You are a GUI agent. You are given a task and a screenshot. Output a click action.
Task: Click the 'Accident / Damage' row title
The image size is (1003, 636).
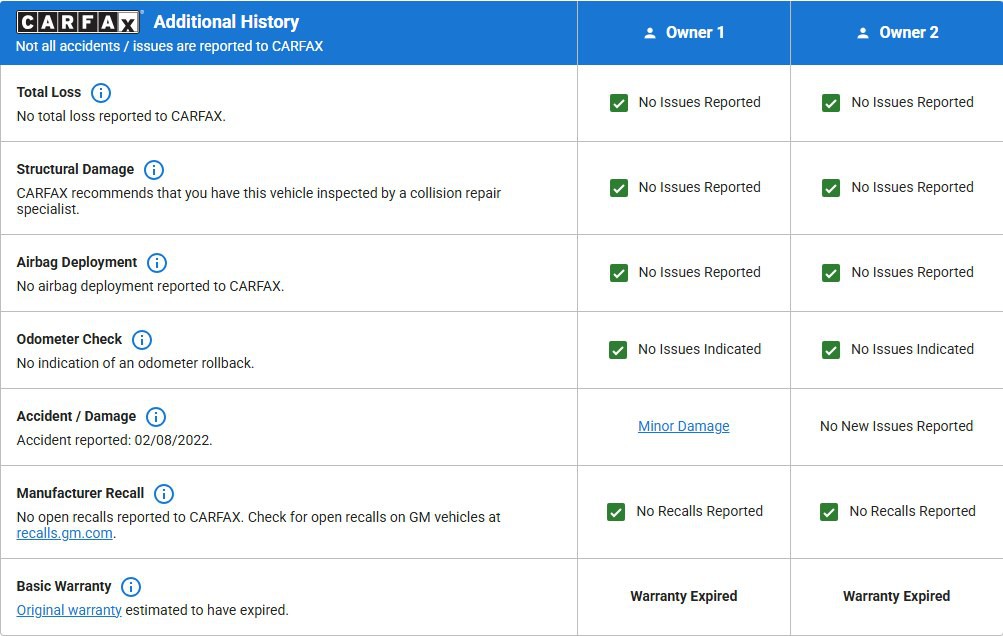(x=76, y=417)
